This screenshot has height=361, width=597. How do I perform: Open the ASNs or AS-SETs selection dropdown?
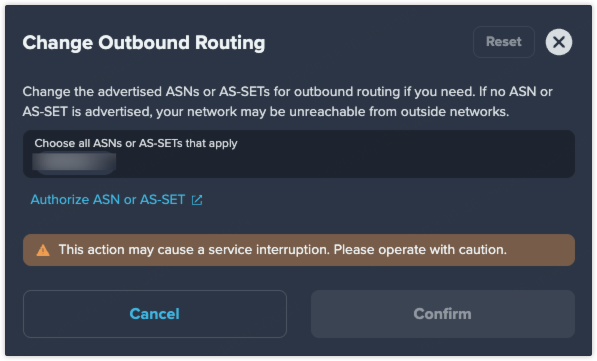click(299, 154)
